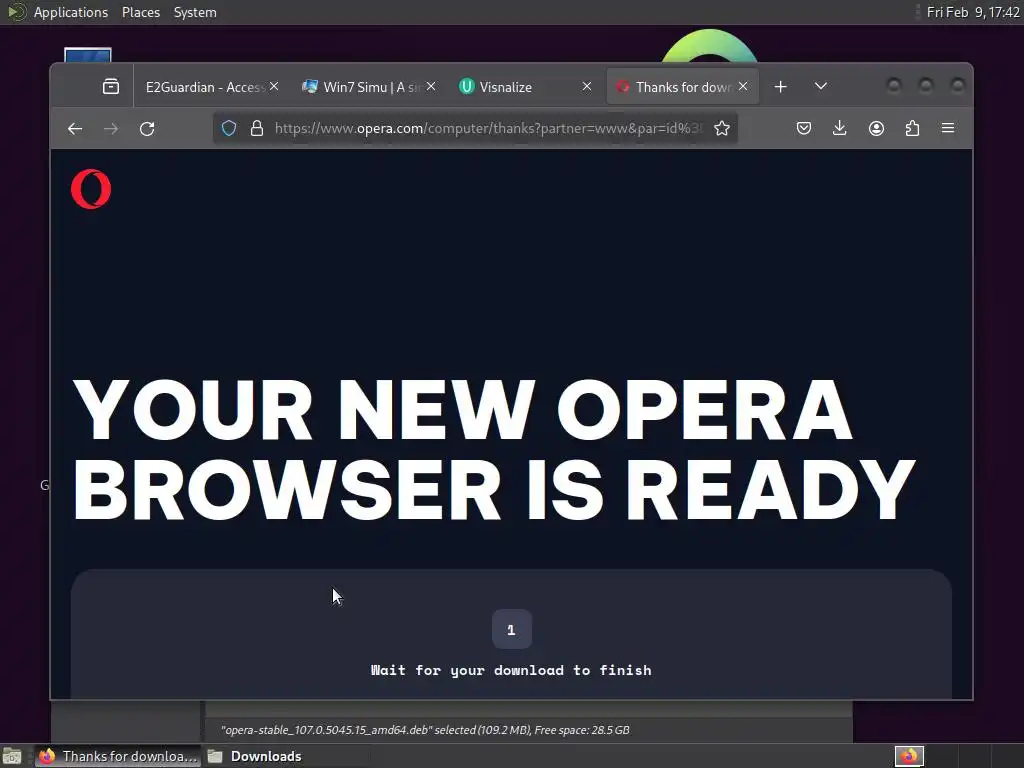Click the clock showing Fri Feb 9
1024x768 pixels.
[x=973, y=12]
